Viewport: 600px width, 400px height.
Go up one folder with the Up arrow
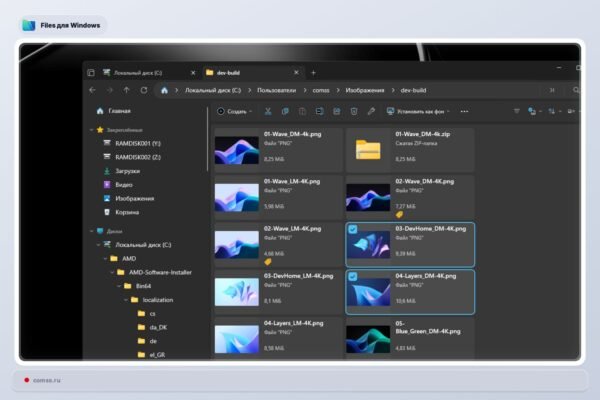(127, 90)
